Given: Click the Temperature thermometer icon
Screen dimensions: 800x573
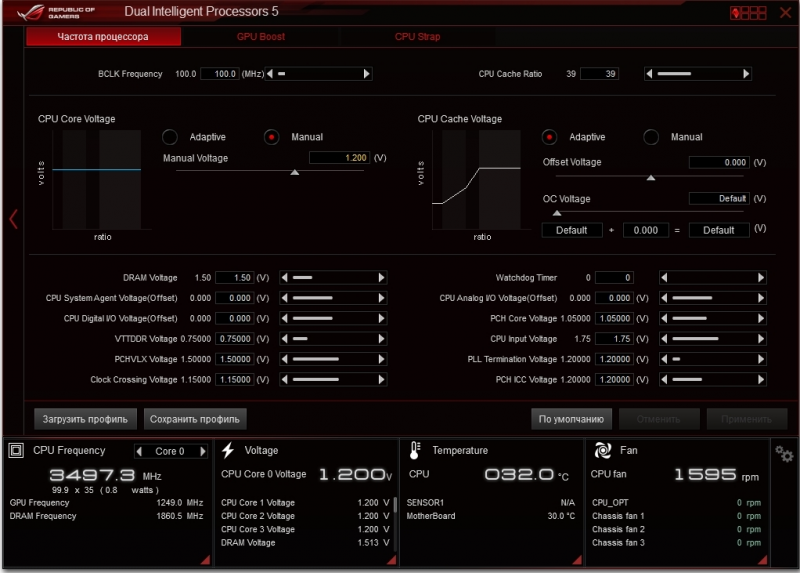Looking at the screenshot, I should point(415,450).
